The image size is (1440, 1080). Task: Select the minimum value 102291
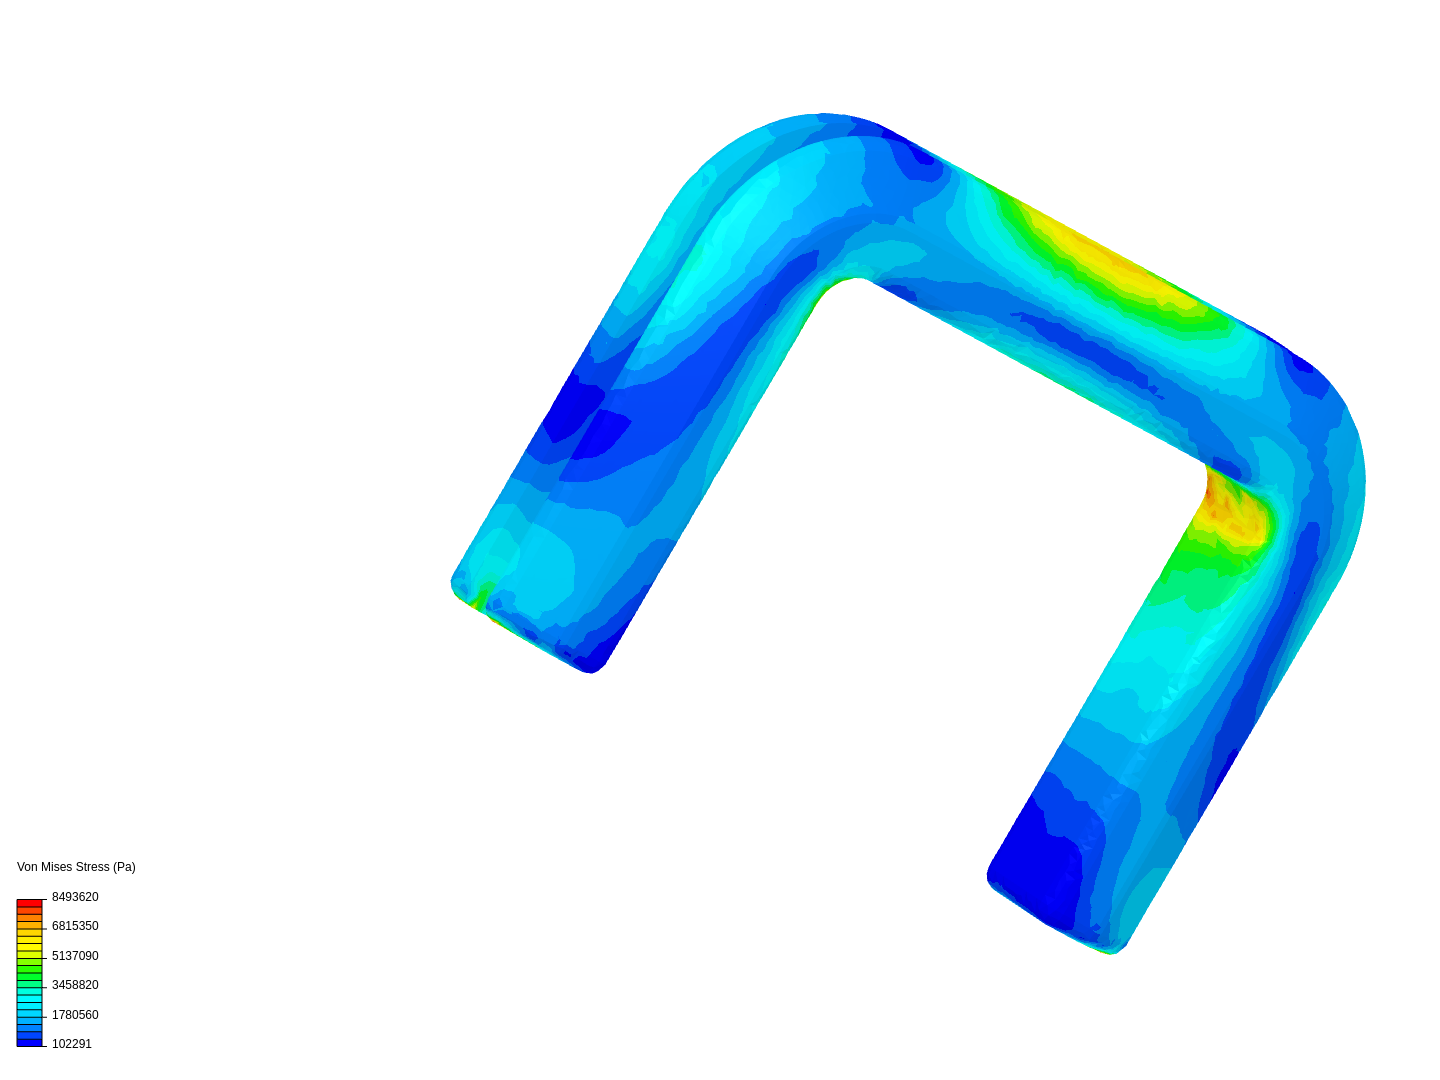click(72, 1044)
